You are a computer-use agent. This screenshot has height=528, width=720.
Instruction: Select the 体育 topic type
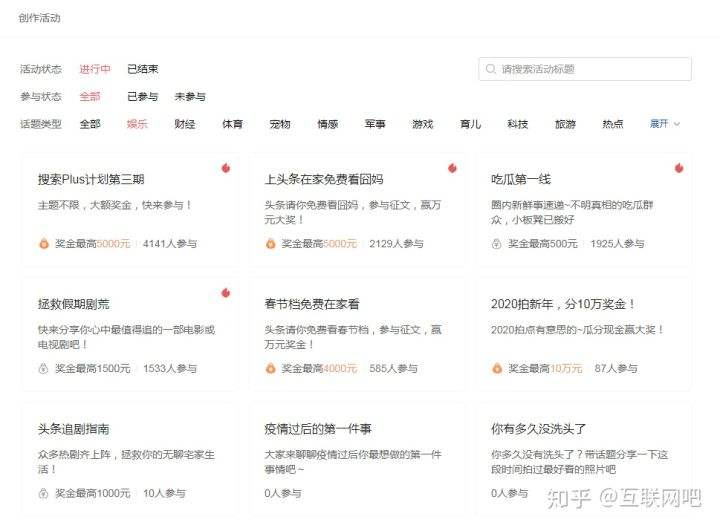click(232, 124)
